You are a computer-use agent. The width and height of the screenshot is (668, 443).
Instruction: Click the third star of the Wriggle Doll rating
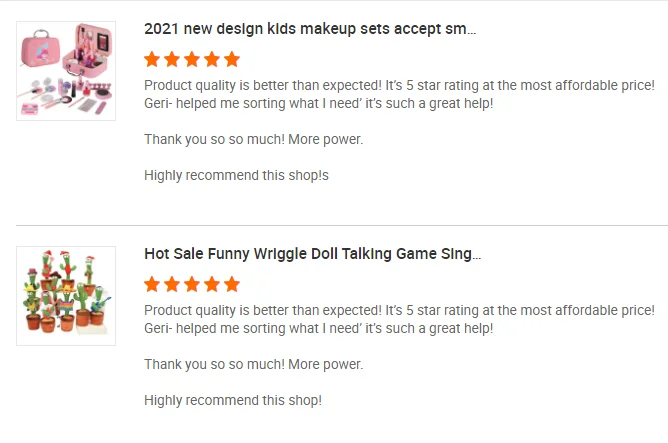point(192,284)
